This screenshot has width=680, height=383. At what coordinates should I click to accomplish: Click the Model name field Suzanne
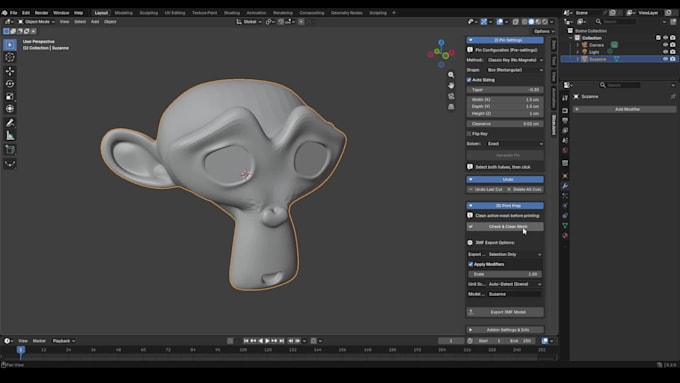(515, 294)
